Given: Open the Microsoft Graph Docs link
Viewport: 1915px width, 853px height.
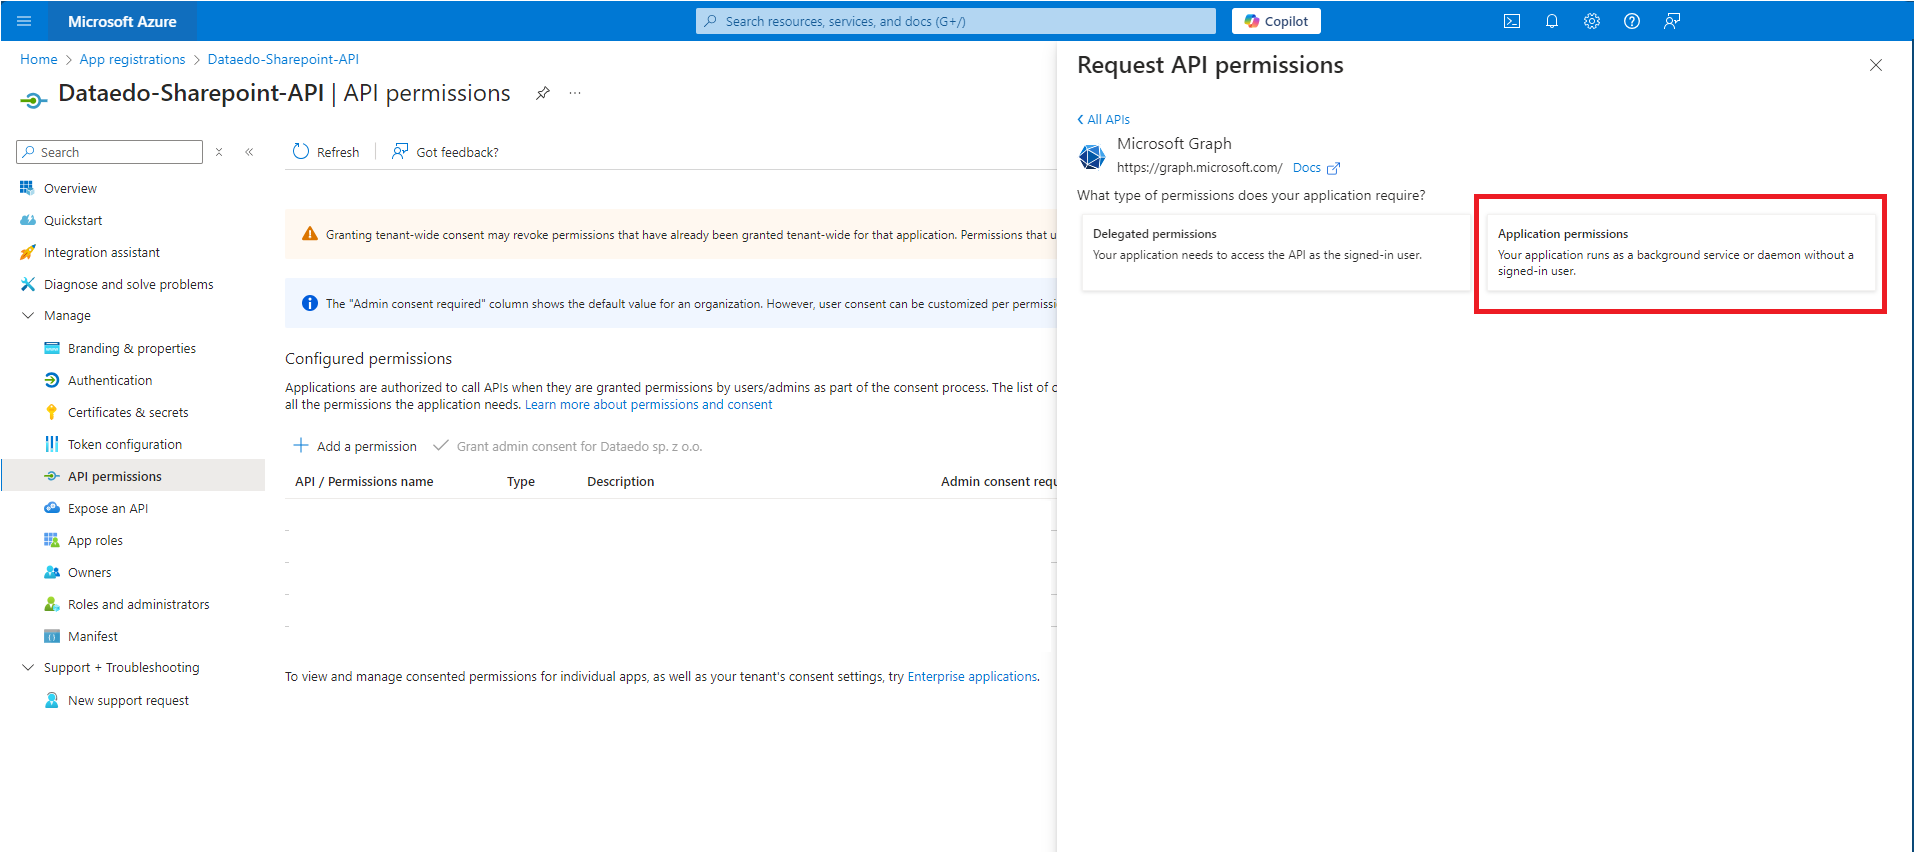Looking at the screenshot, I should coord(1316,168).
